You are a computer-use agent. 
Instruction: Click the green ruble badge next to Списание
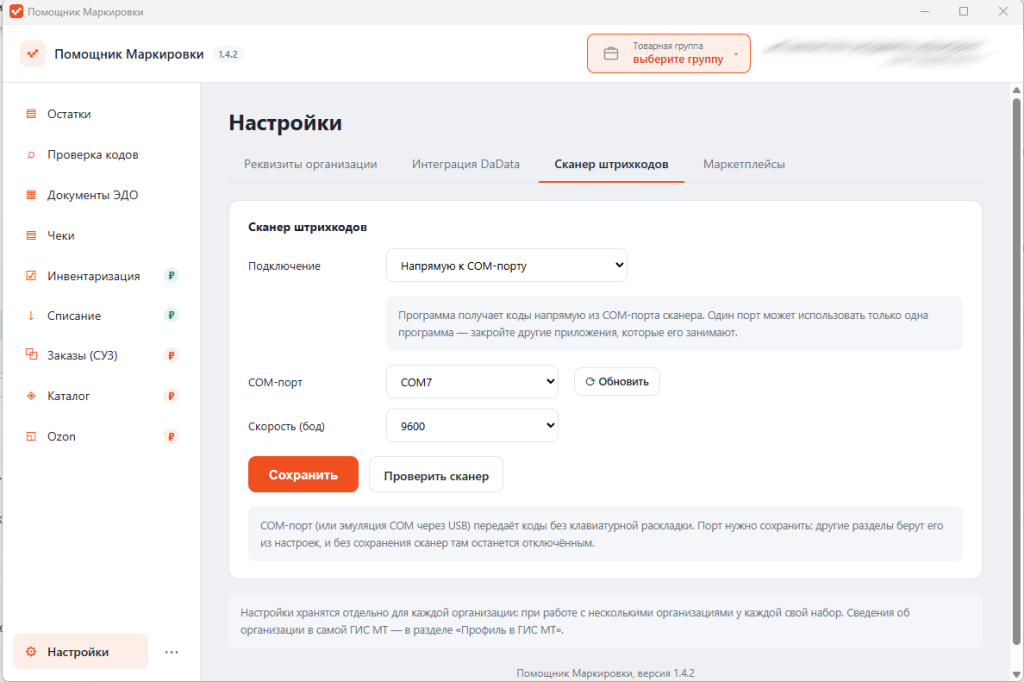(x=171, y=316)
